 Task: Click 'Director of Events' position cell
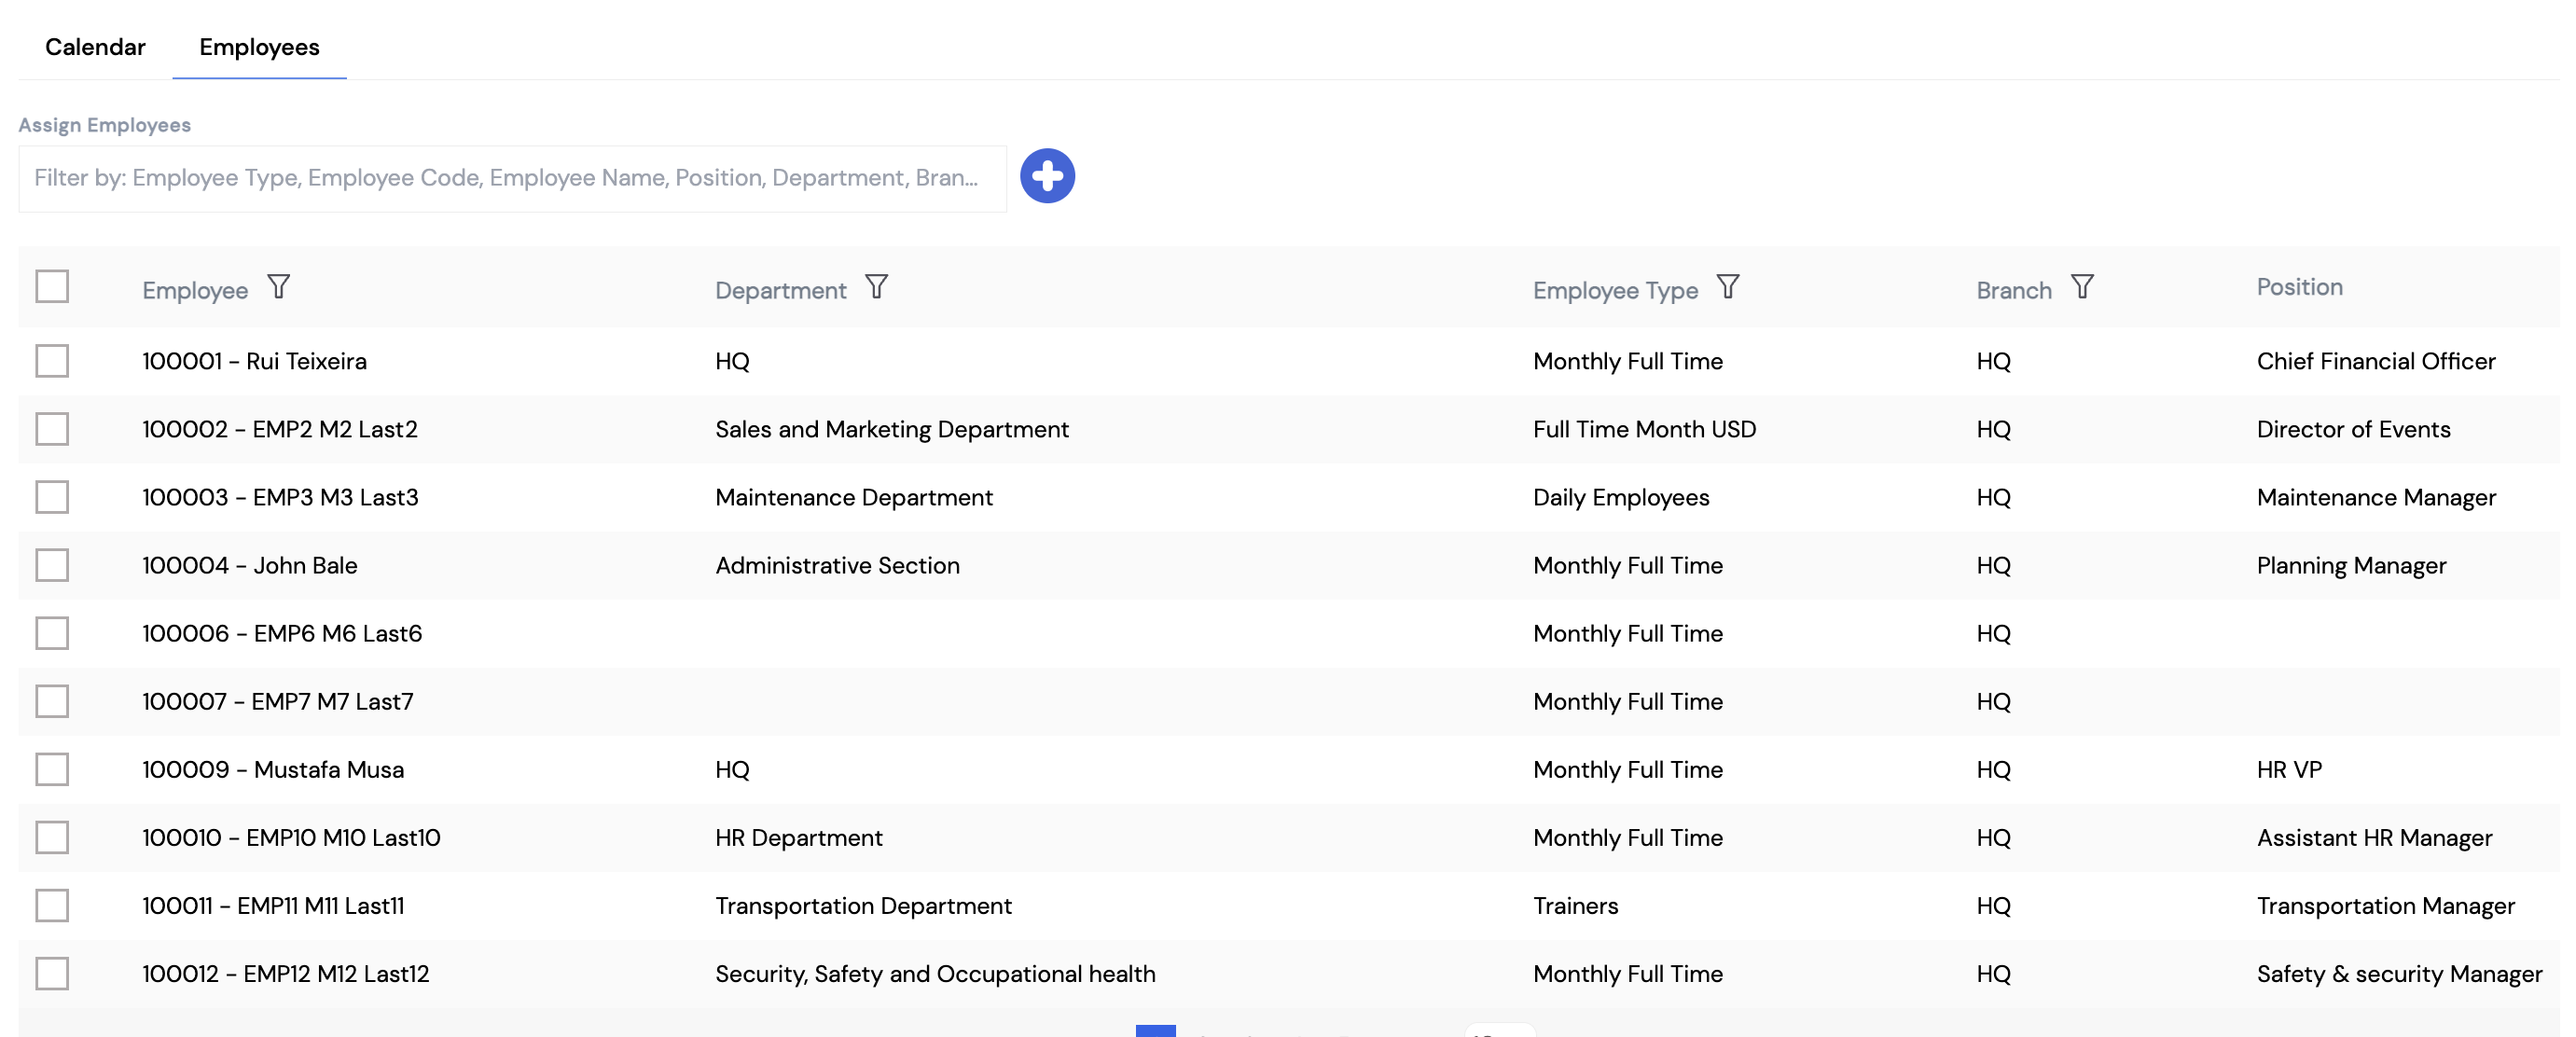click(x=2353, y=429)
